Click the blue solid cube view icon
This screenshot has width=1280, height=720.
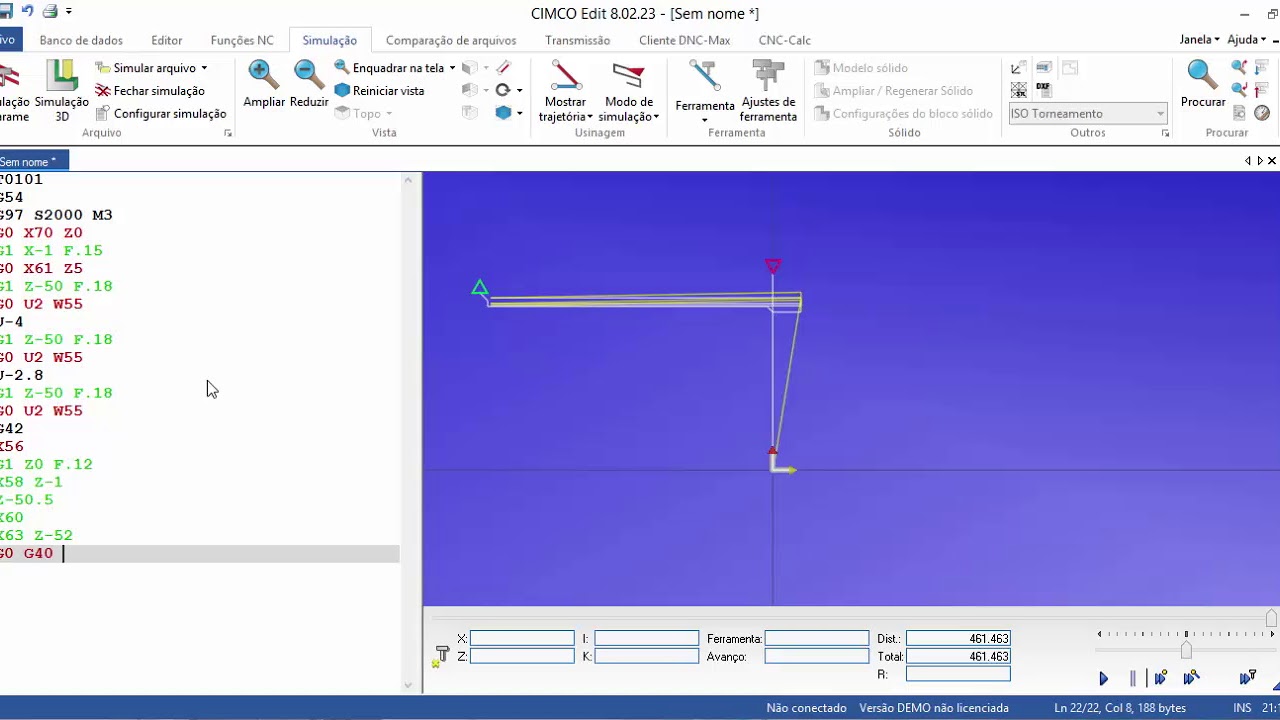(x=503, y=113)
